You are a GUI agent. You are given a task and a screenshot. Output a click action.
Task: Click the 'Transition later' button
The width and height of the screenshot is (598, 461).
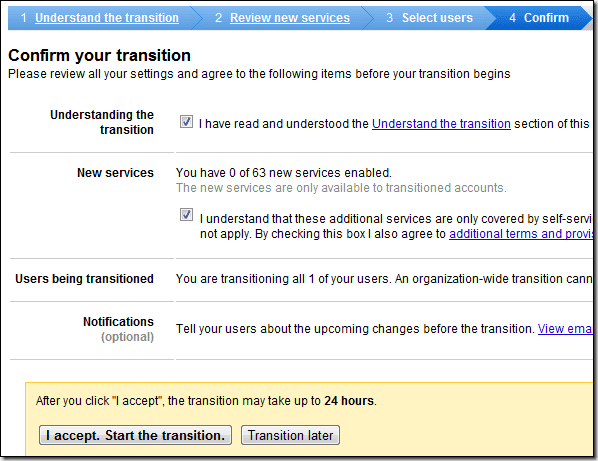click(290, 435)
